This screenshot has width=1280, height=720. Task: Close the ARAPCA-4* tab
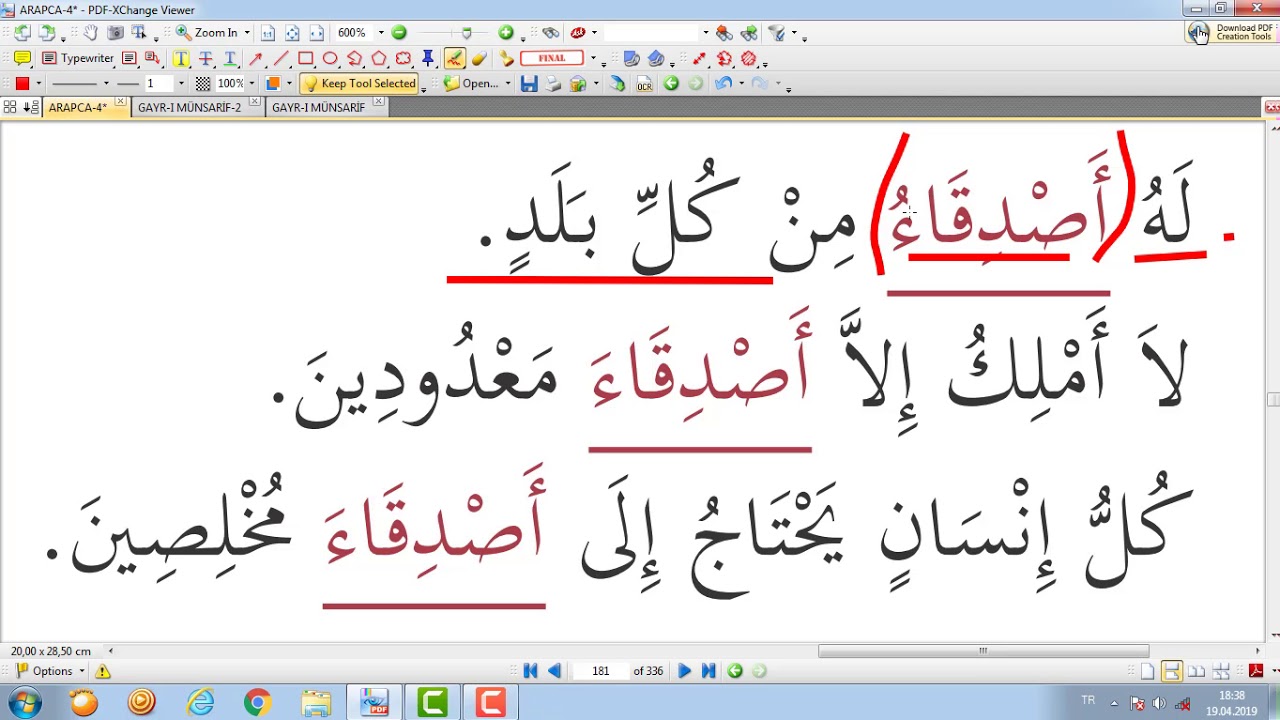pyautogui.click(x=121, y=103)
